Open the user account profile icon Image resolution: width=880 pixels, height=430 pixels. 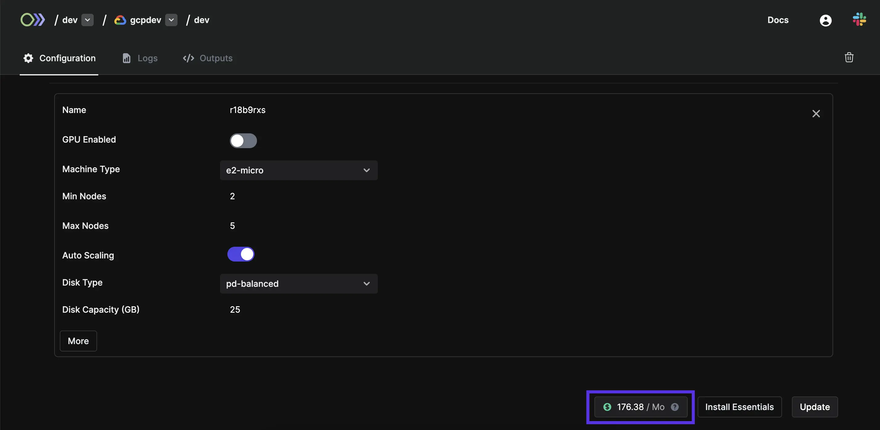click(825, 20)
